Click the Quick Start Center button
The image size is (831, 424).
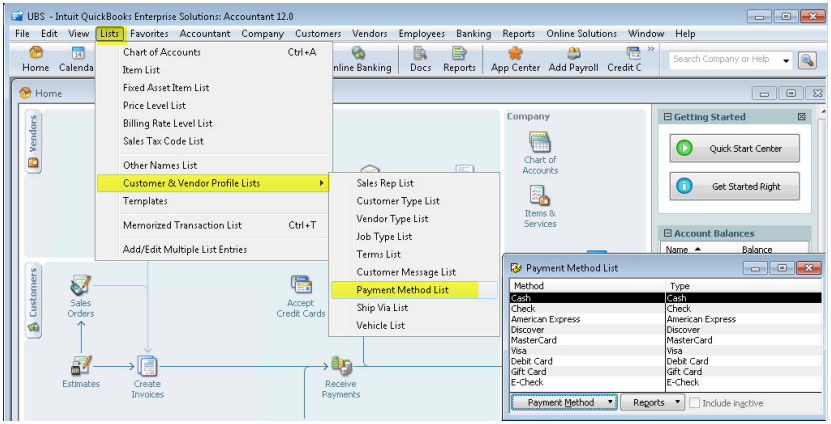point(739,148)
